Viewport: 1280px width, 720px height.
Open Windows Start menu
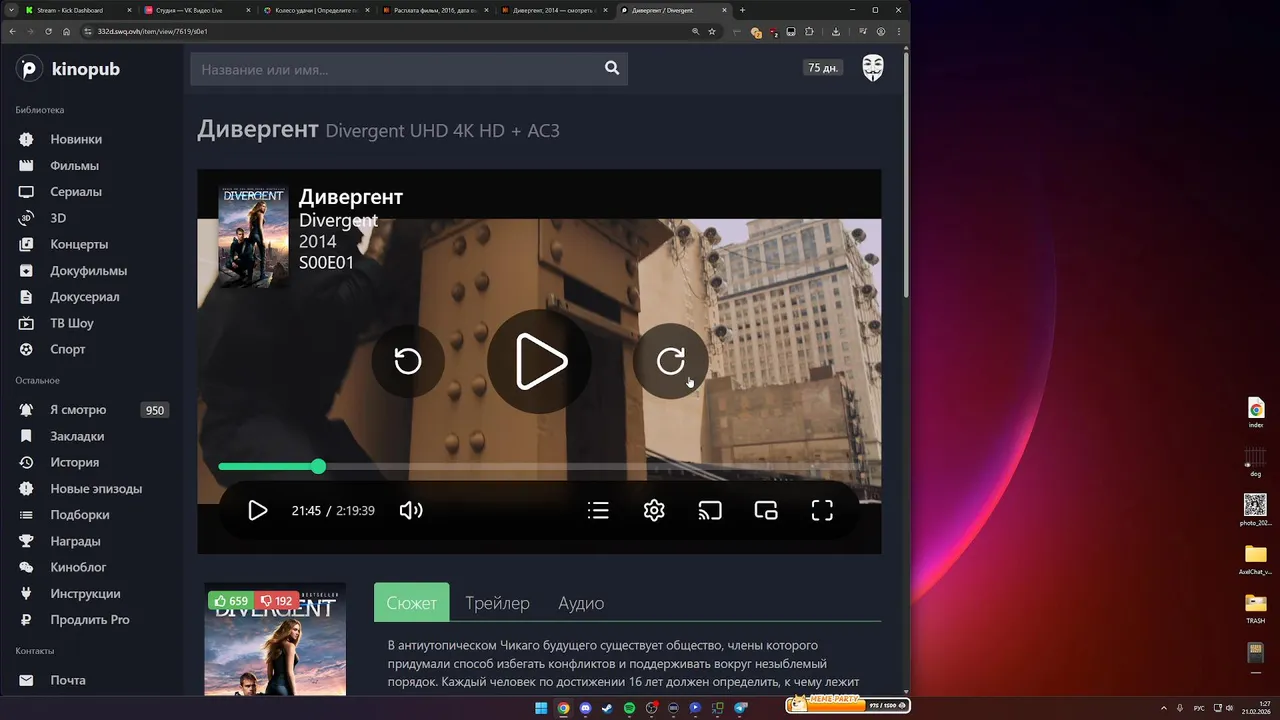[541, 708]
